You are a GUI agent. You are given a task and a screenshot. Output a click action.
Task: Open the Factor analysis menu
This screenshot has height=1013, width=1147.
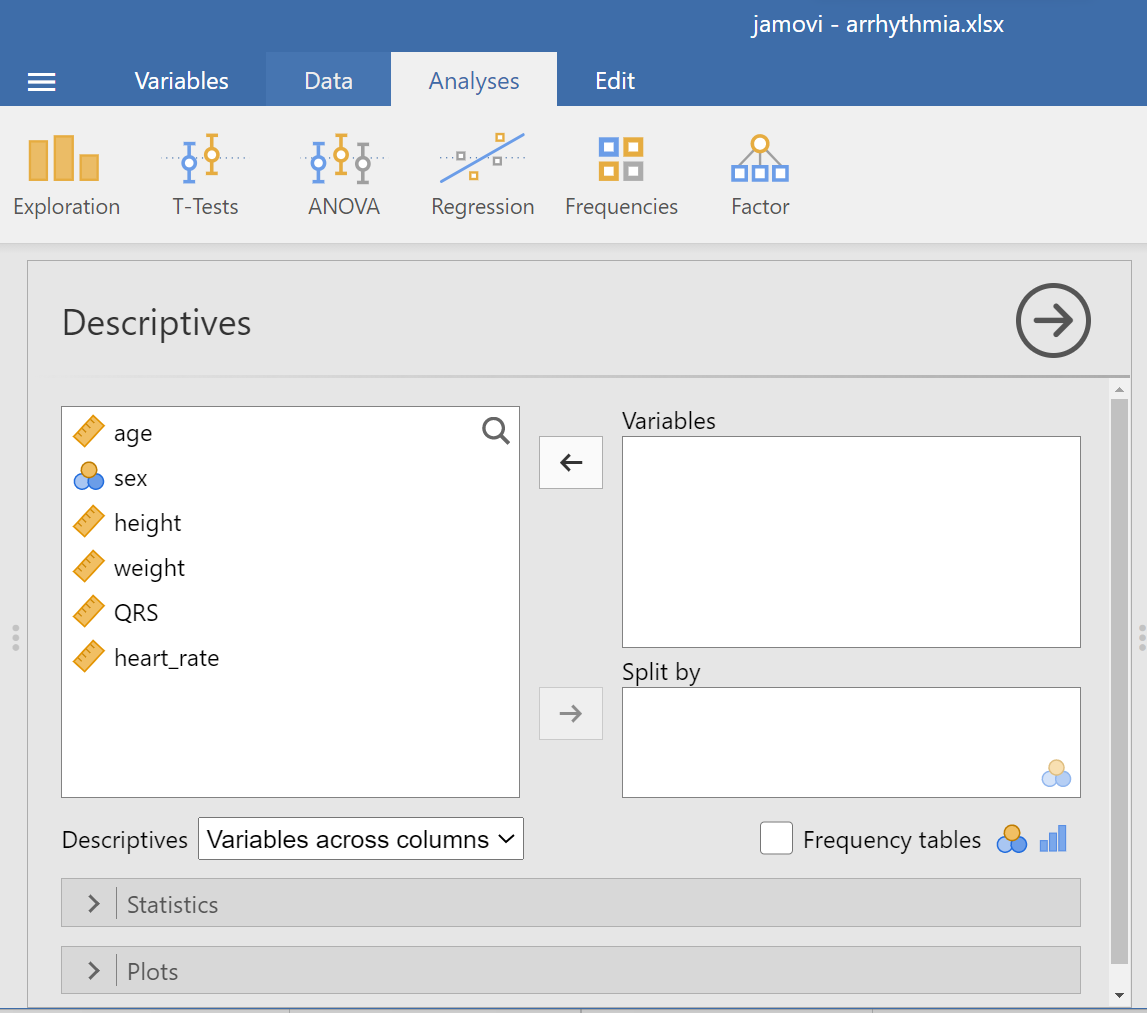coord(760,177)
